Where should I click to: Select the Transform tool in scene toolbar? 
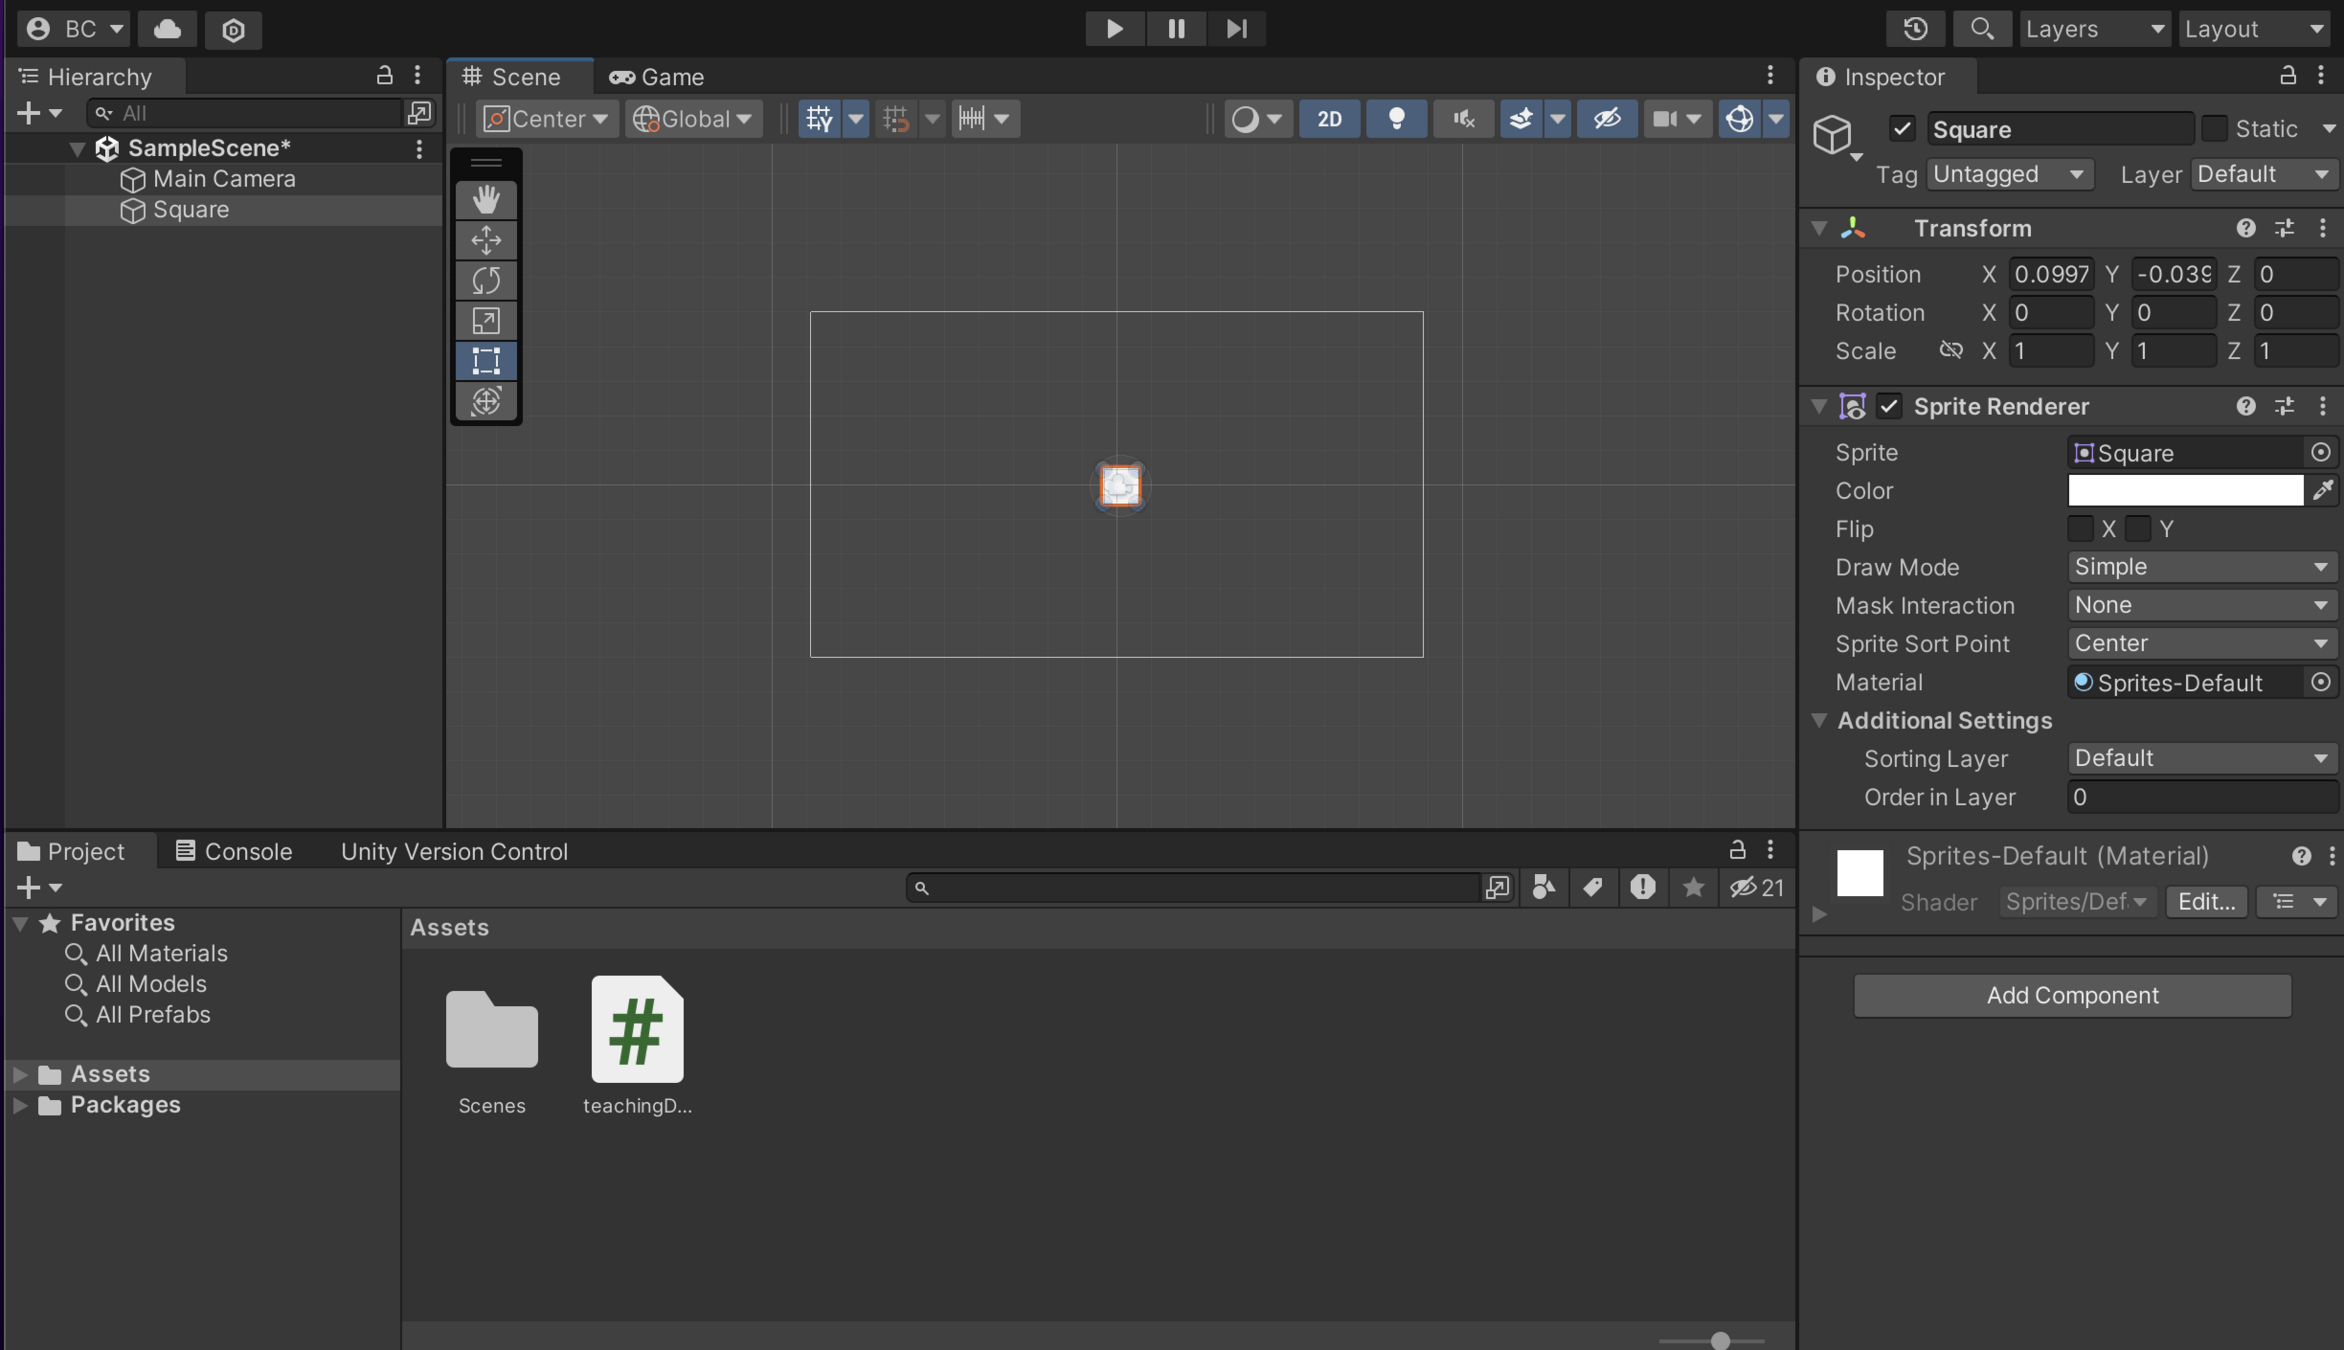pos(486,401)
